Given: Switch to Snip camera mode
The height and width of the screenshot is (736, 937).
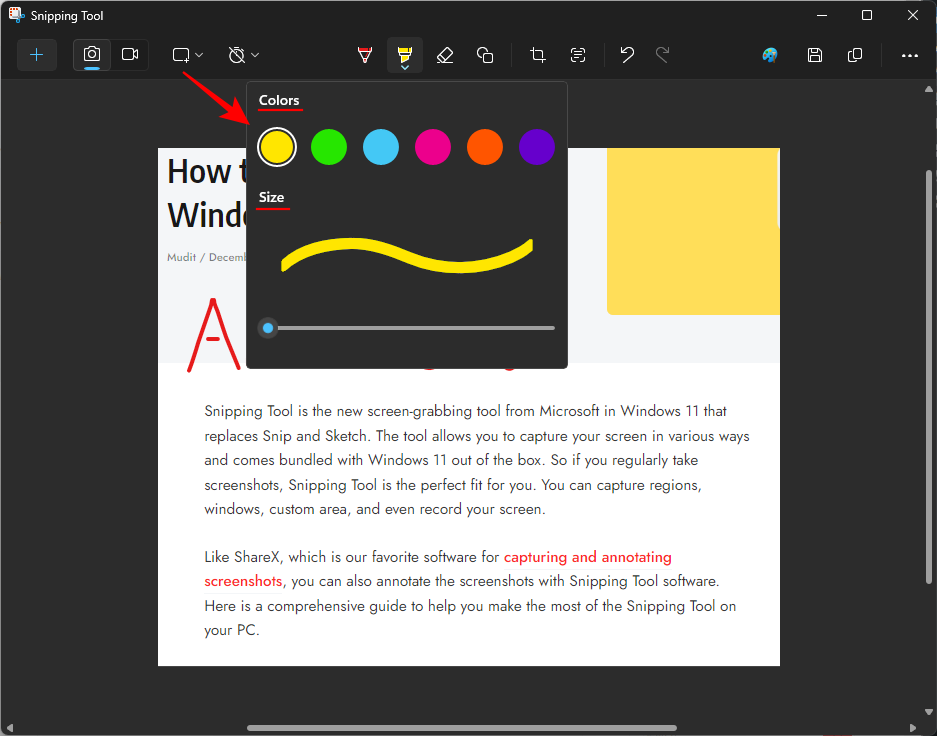Looking at the screenshot, I should coord(92,55).
